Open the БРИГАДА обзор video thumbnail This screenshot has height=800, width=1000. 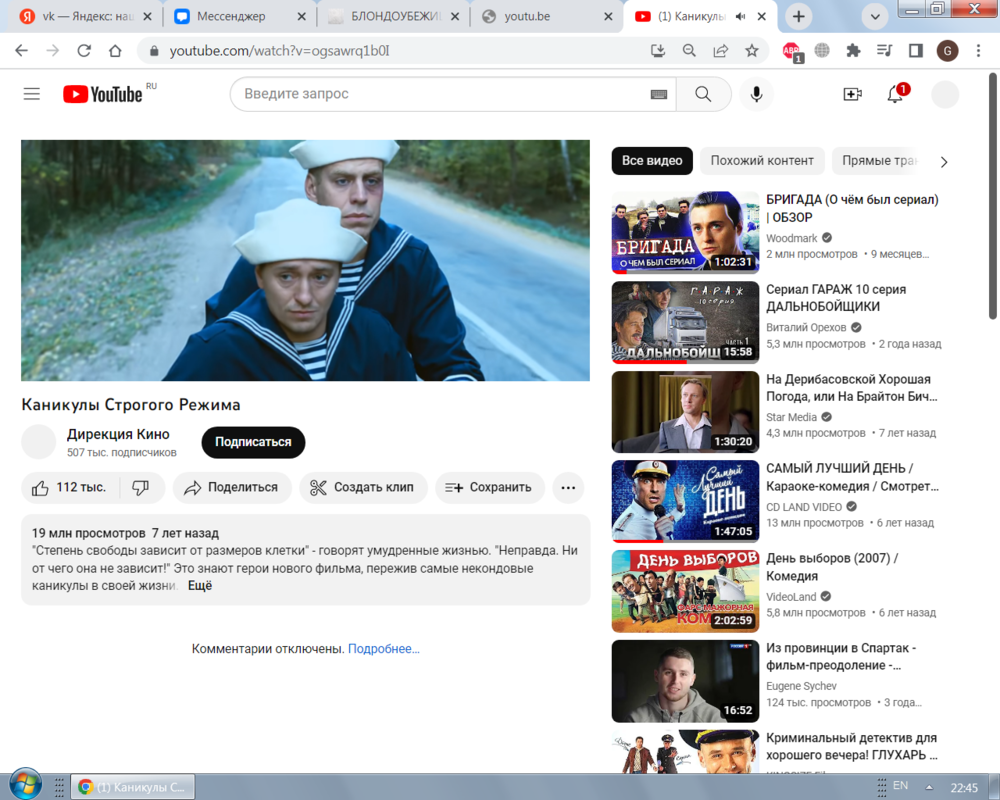[x=685, y=232]
